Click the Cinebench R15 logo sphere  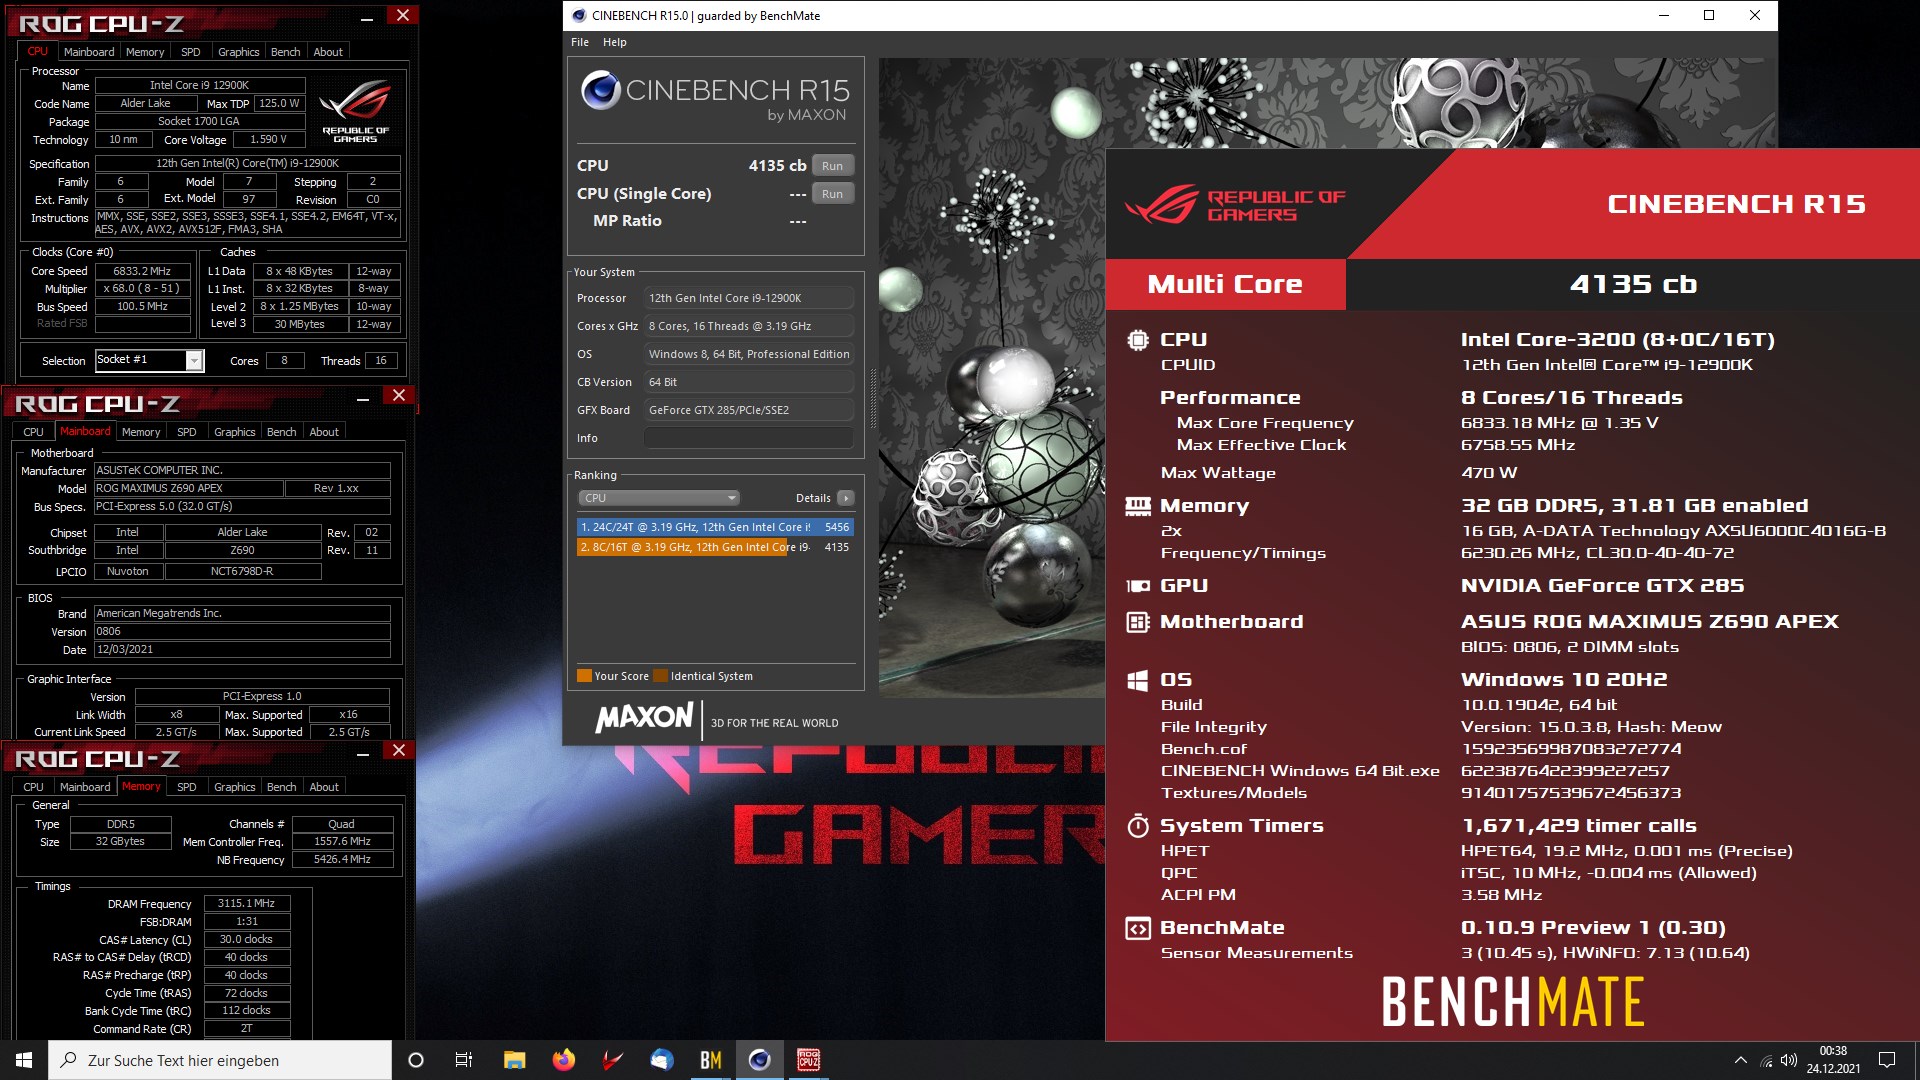tap(601, 90)
